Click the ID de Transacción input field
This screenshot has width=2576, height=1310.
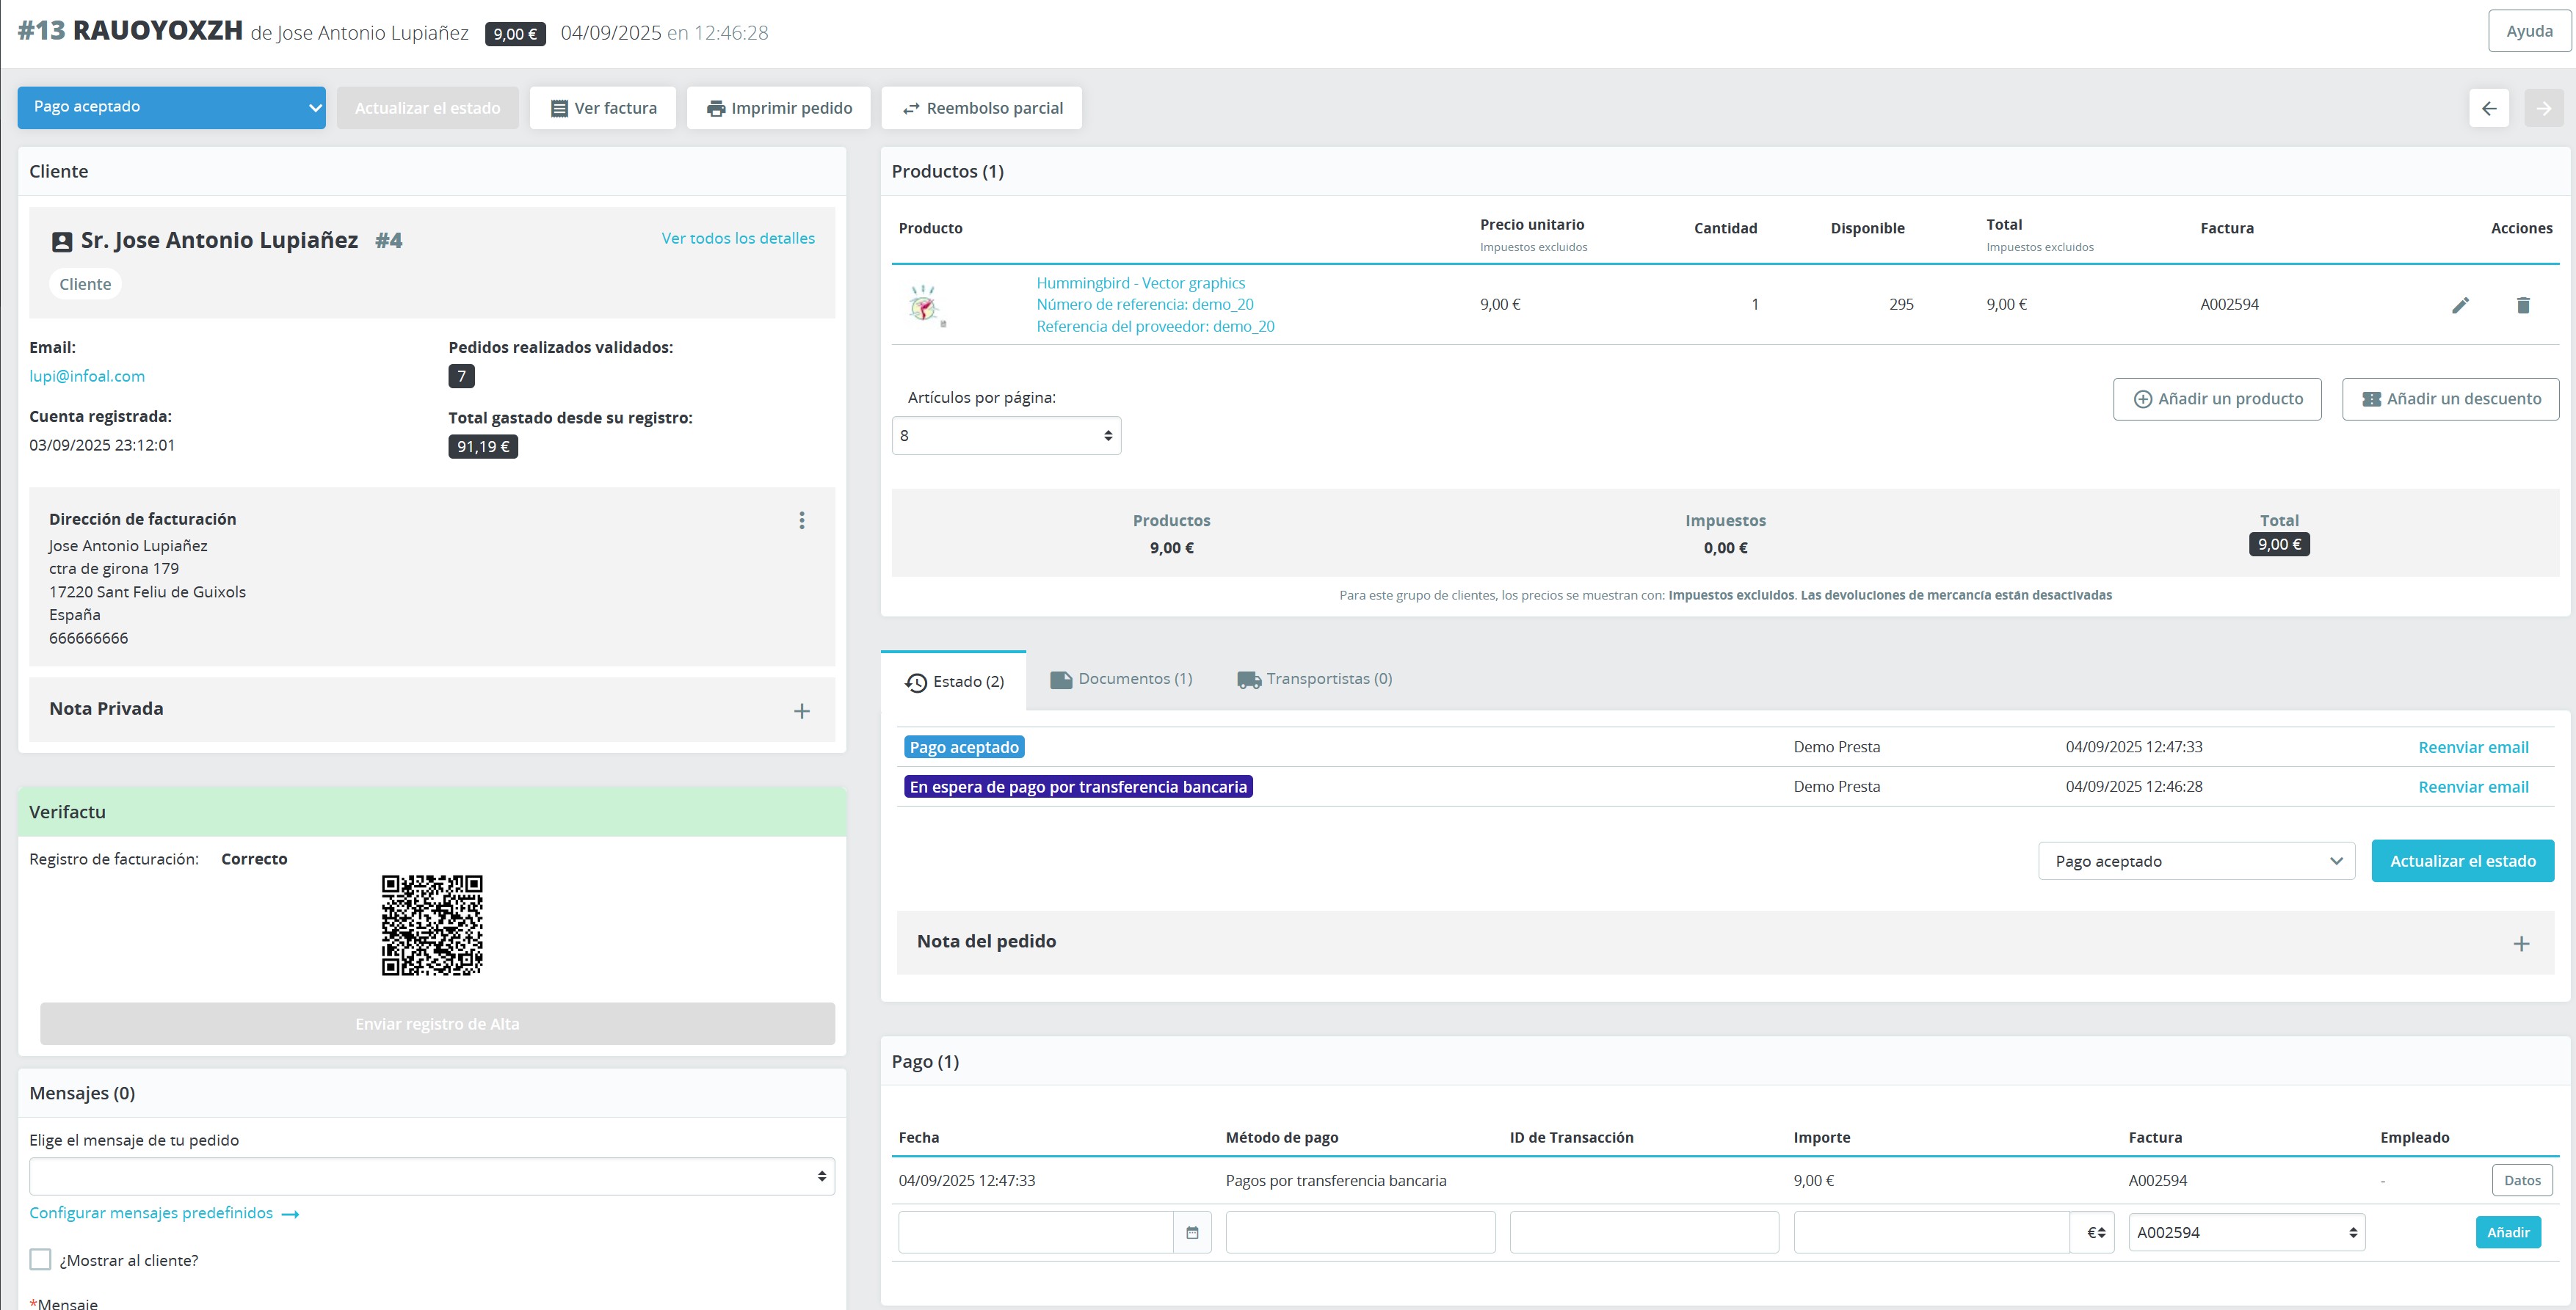(x=1643, y=1232)
